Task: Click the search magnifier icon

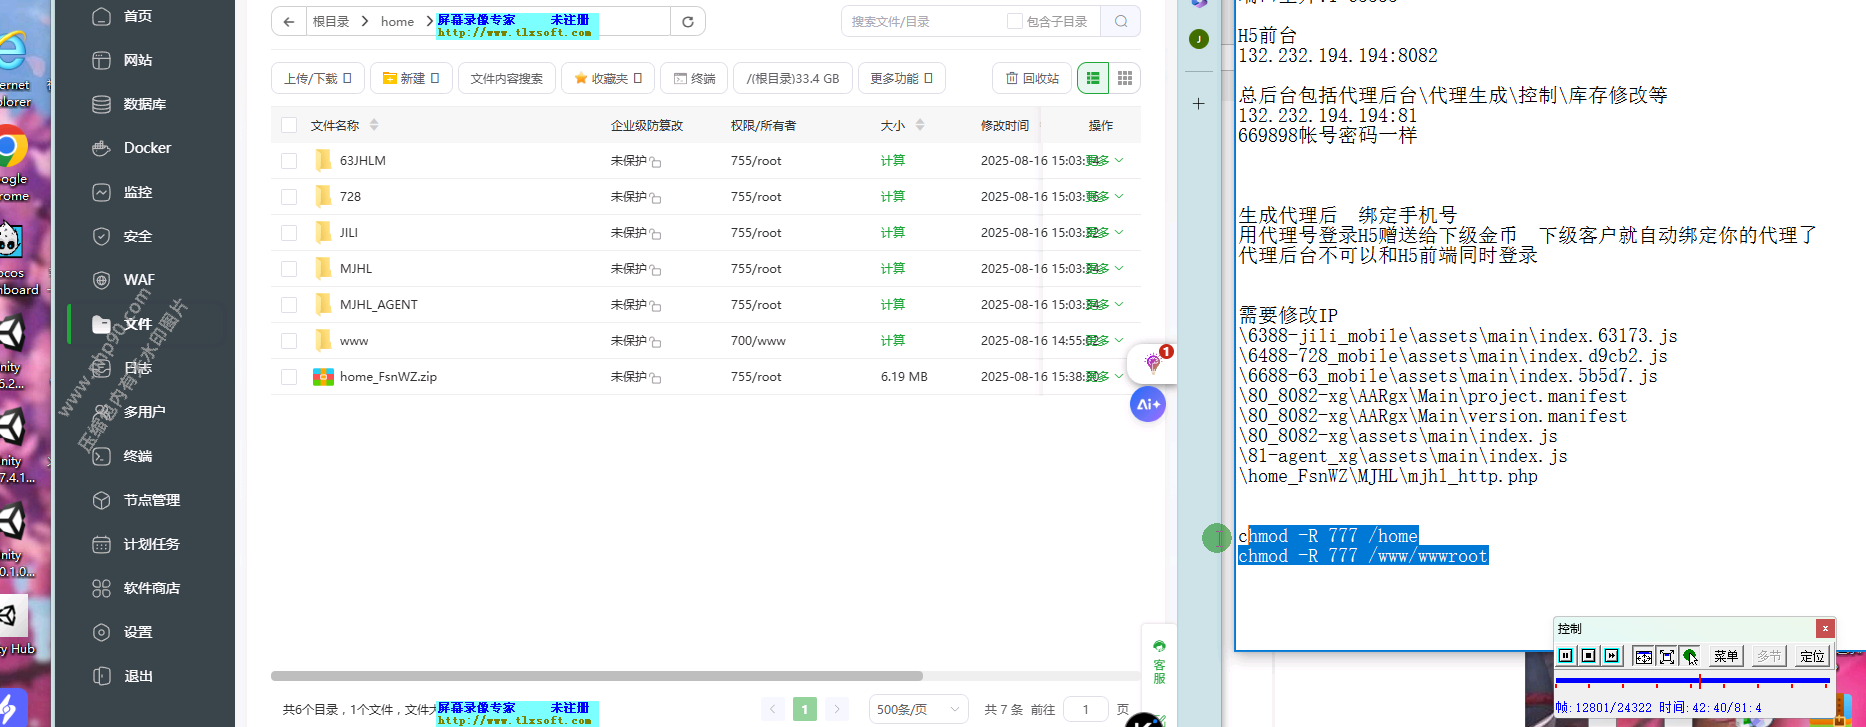Action: coord(1120,21)
